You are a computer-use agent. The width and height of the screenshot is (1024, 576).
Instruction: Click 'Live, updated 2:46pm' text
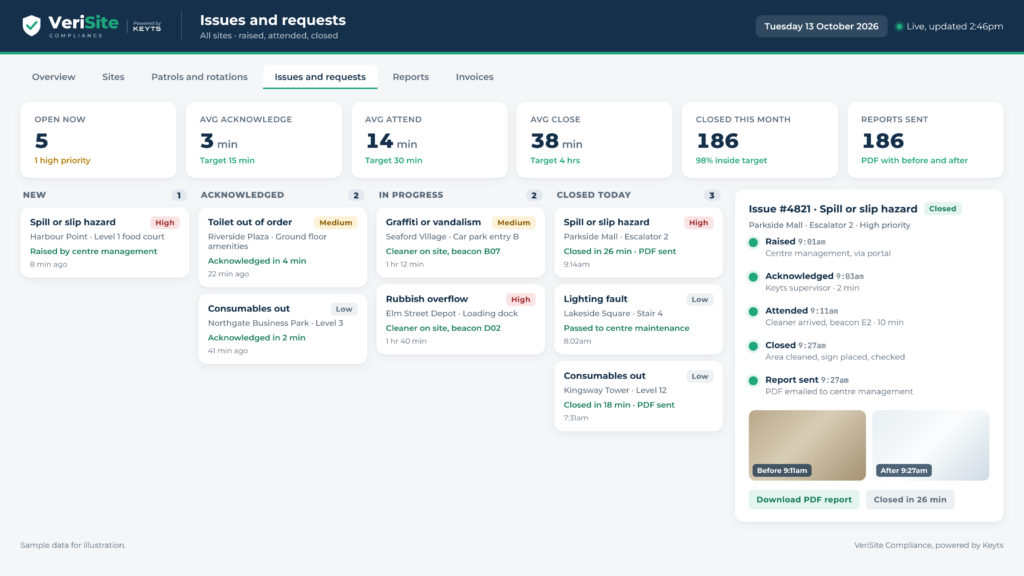point(955,27)
